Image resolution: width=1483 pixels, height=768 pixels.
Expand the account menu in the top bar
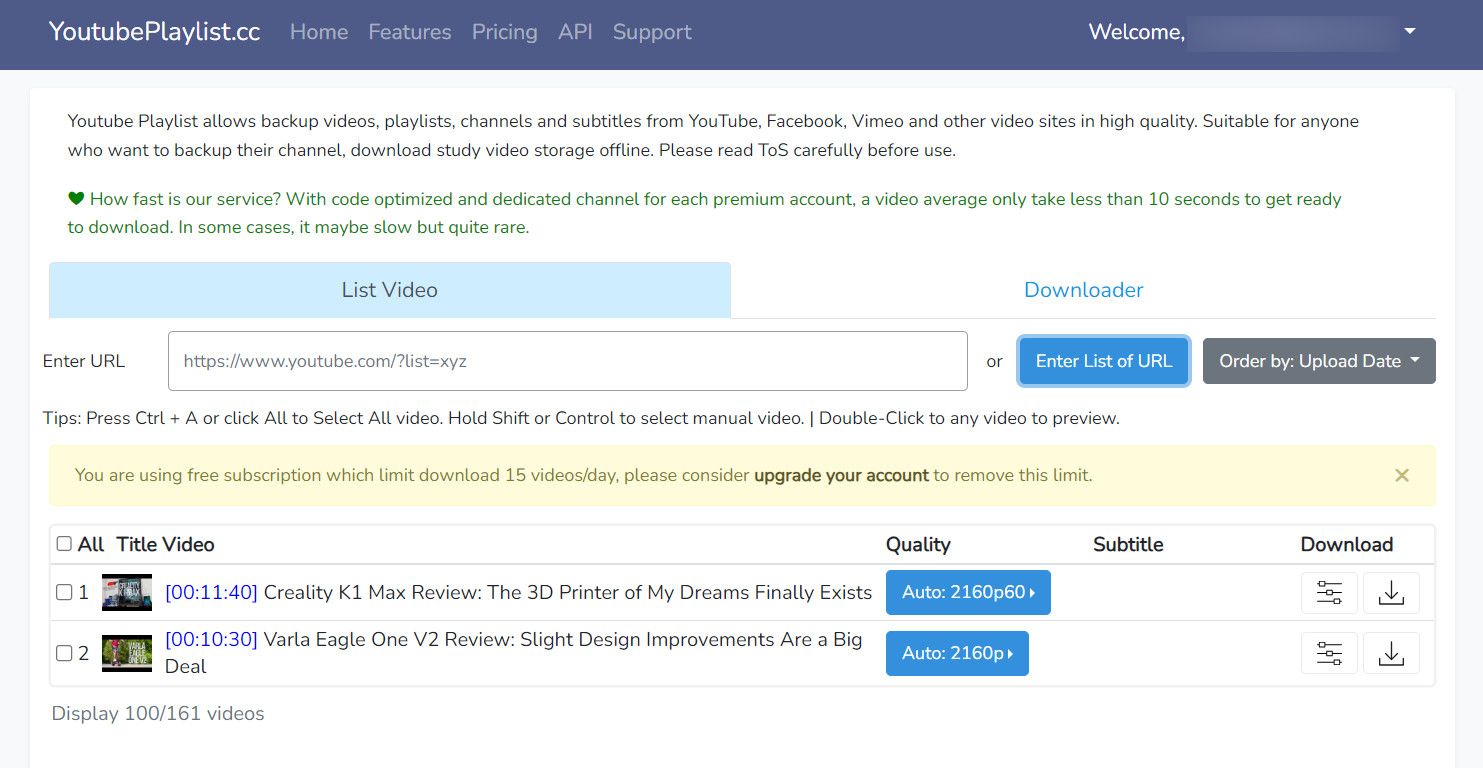1409,31
